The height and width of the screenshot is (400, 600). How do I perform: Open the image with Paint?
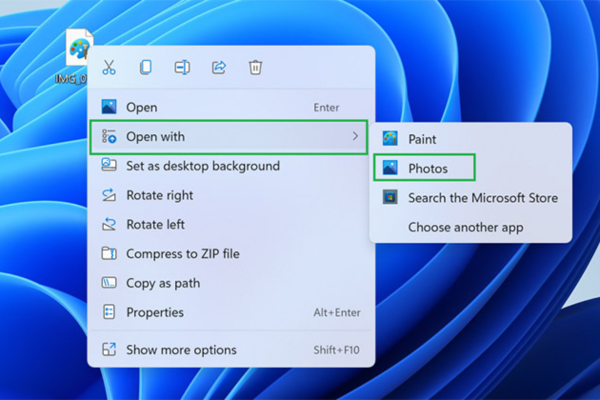coord(471,139)
